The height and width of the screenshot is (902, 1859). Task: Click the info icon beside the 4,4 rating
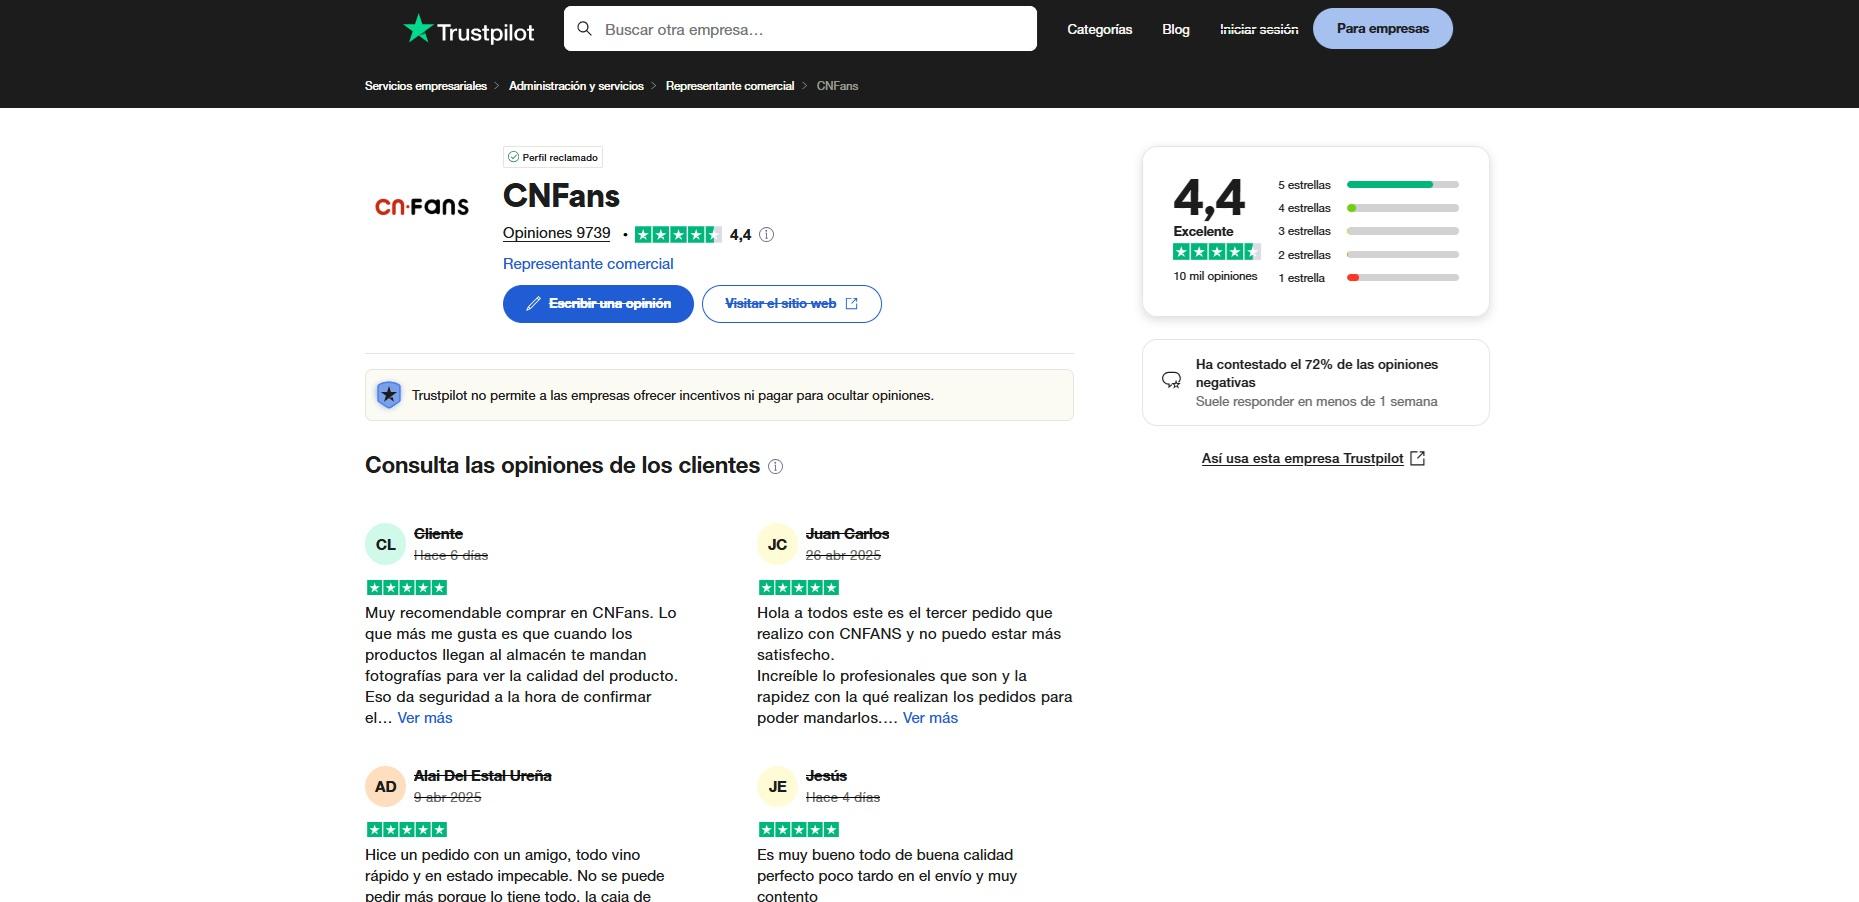pos(766,235)
